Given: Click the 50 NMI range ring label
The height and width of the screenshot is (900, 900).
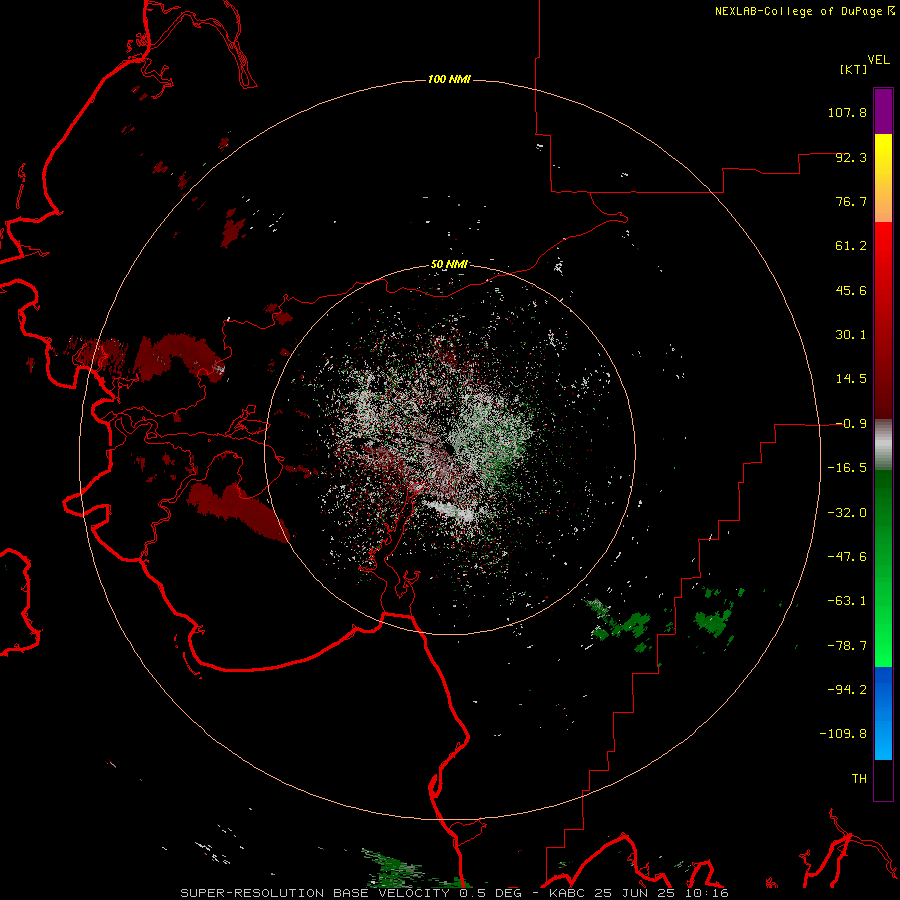Looking at the screenshot, I should (x=449, y=265).
